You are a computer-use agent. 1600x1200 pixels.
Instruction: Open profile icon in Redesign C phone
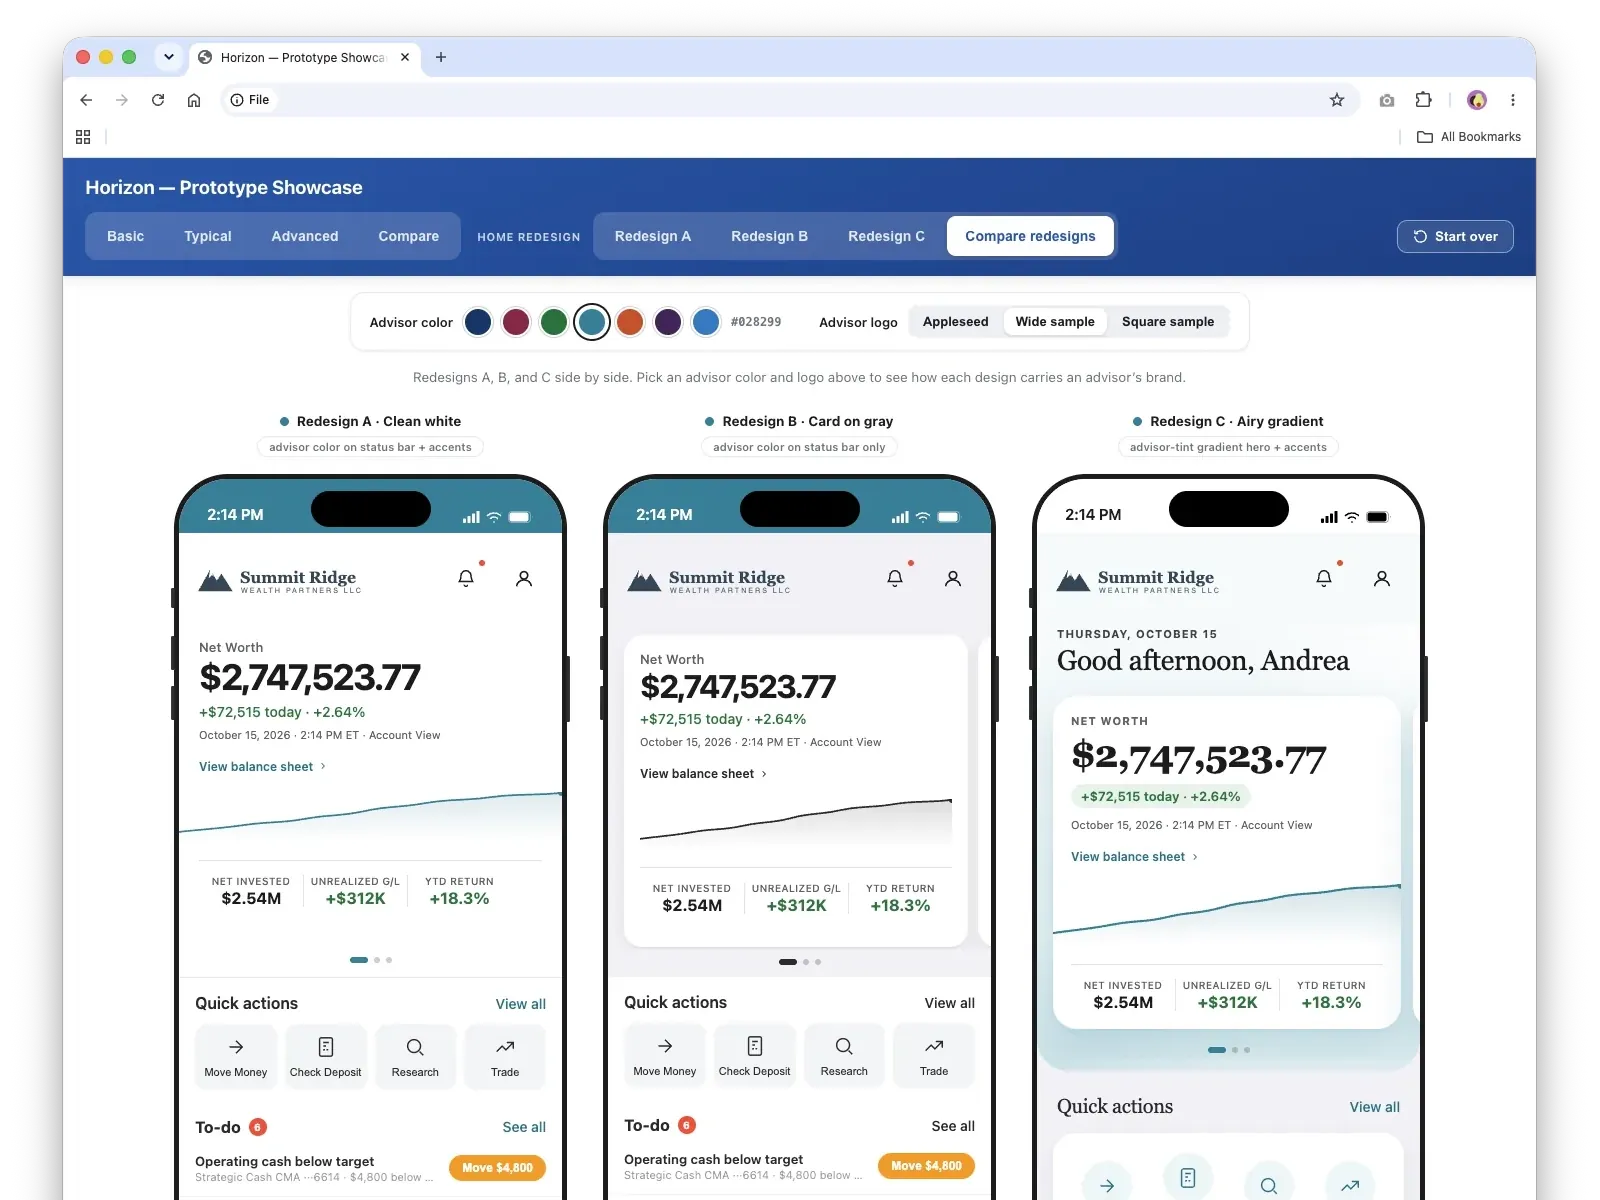click(x=1382, y=578)
